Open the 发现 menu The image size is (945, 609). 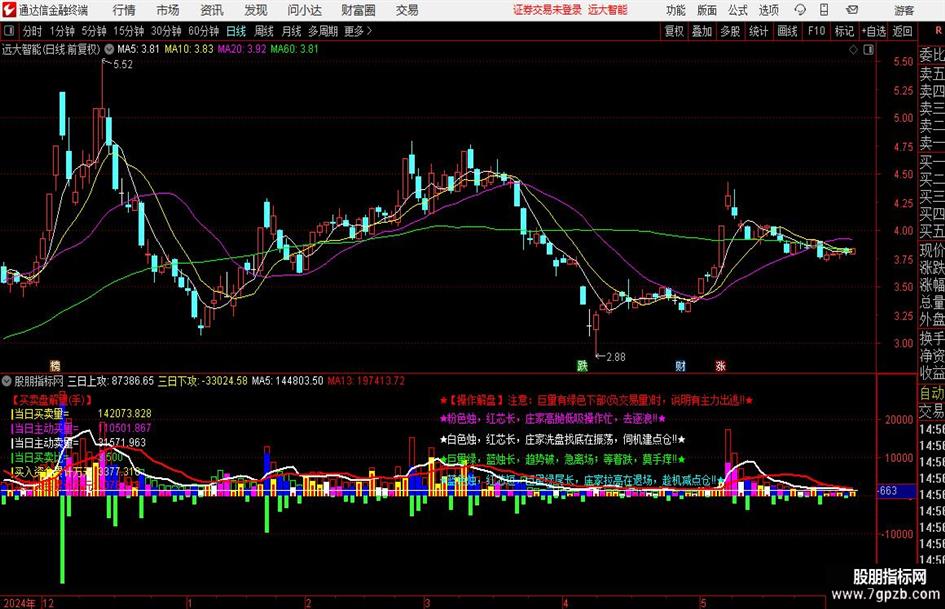point(256,10)
